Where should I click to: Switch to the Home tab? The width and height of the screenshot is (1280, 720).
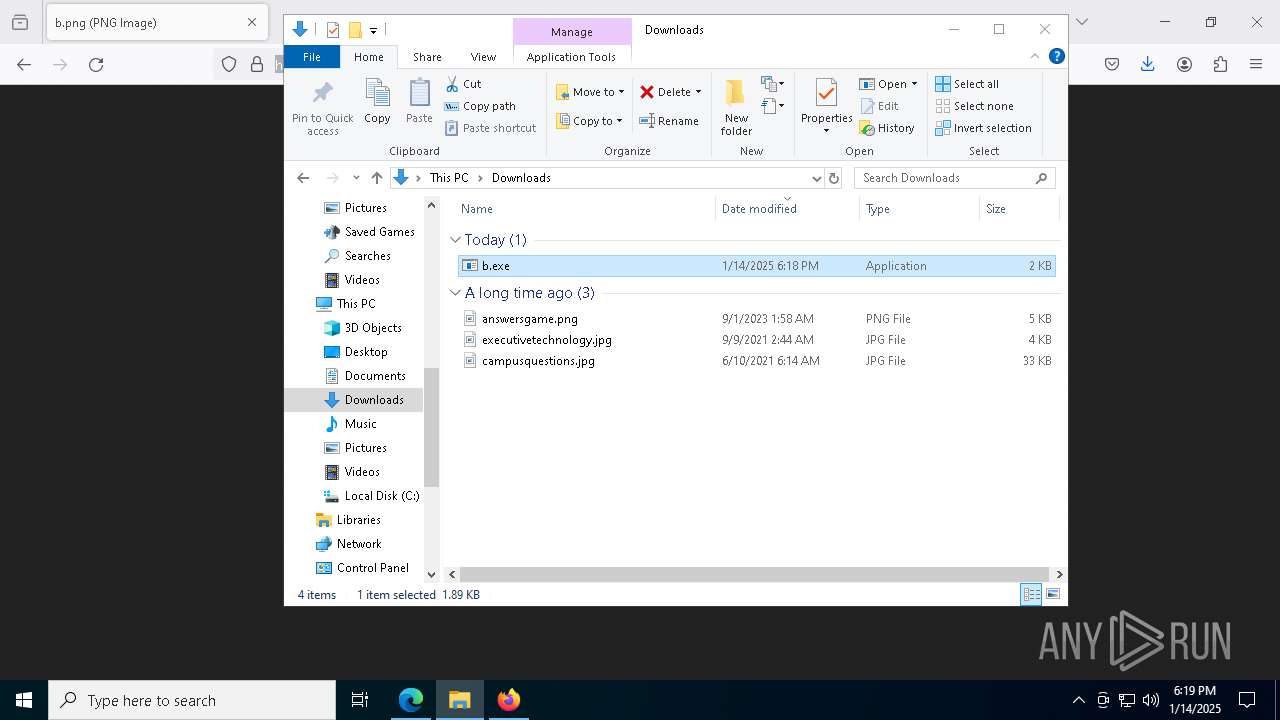point(368,57)
